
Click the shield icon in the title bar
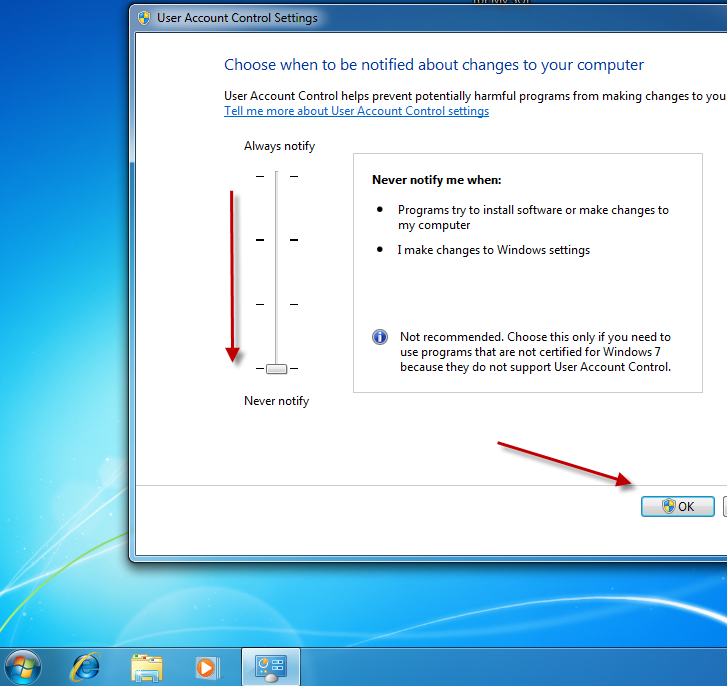[x=144, y=18]
